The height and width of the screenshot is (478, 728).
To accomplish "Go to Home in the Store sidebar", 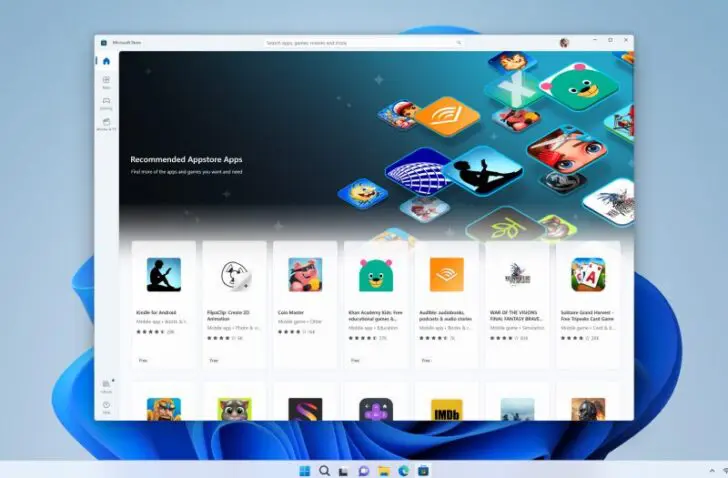I will tap(106, 61).
